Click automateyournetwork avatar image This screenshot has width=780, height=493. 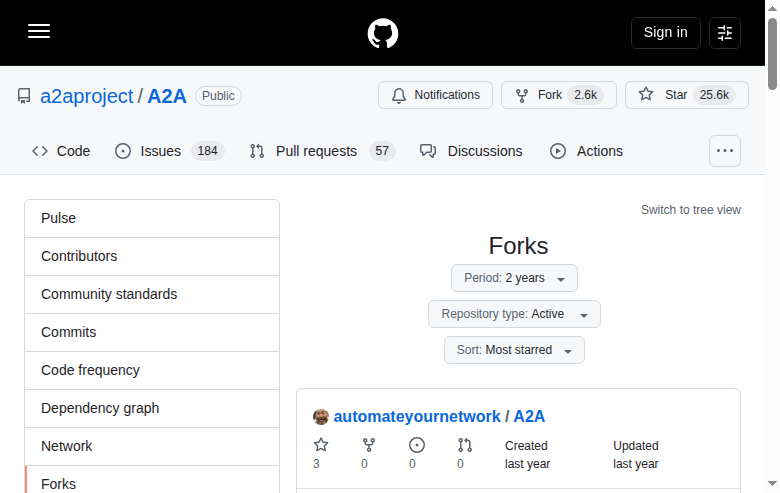321,417
